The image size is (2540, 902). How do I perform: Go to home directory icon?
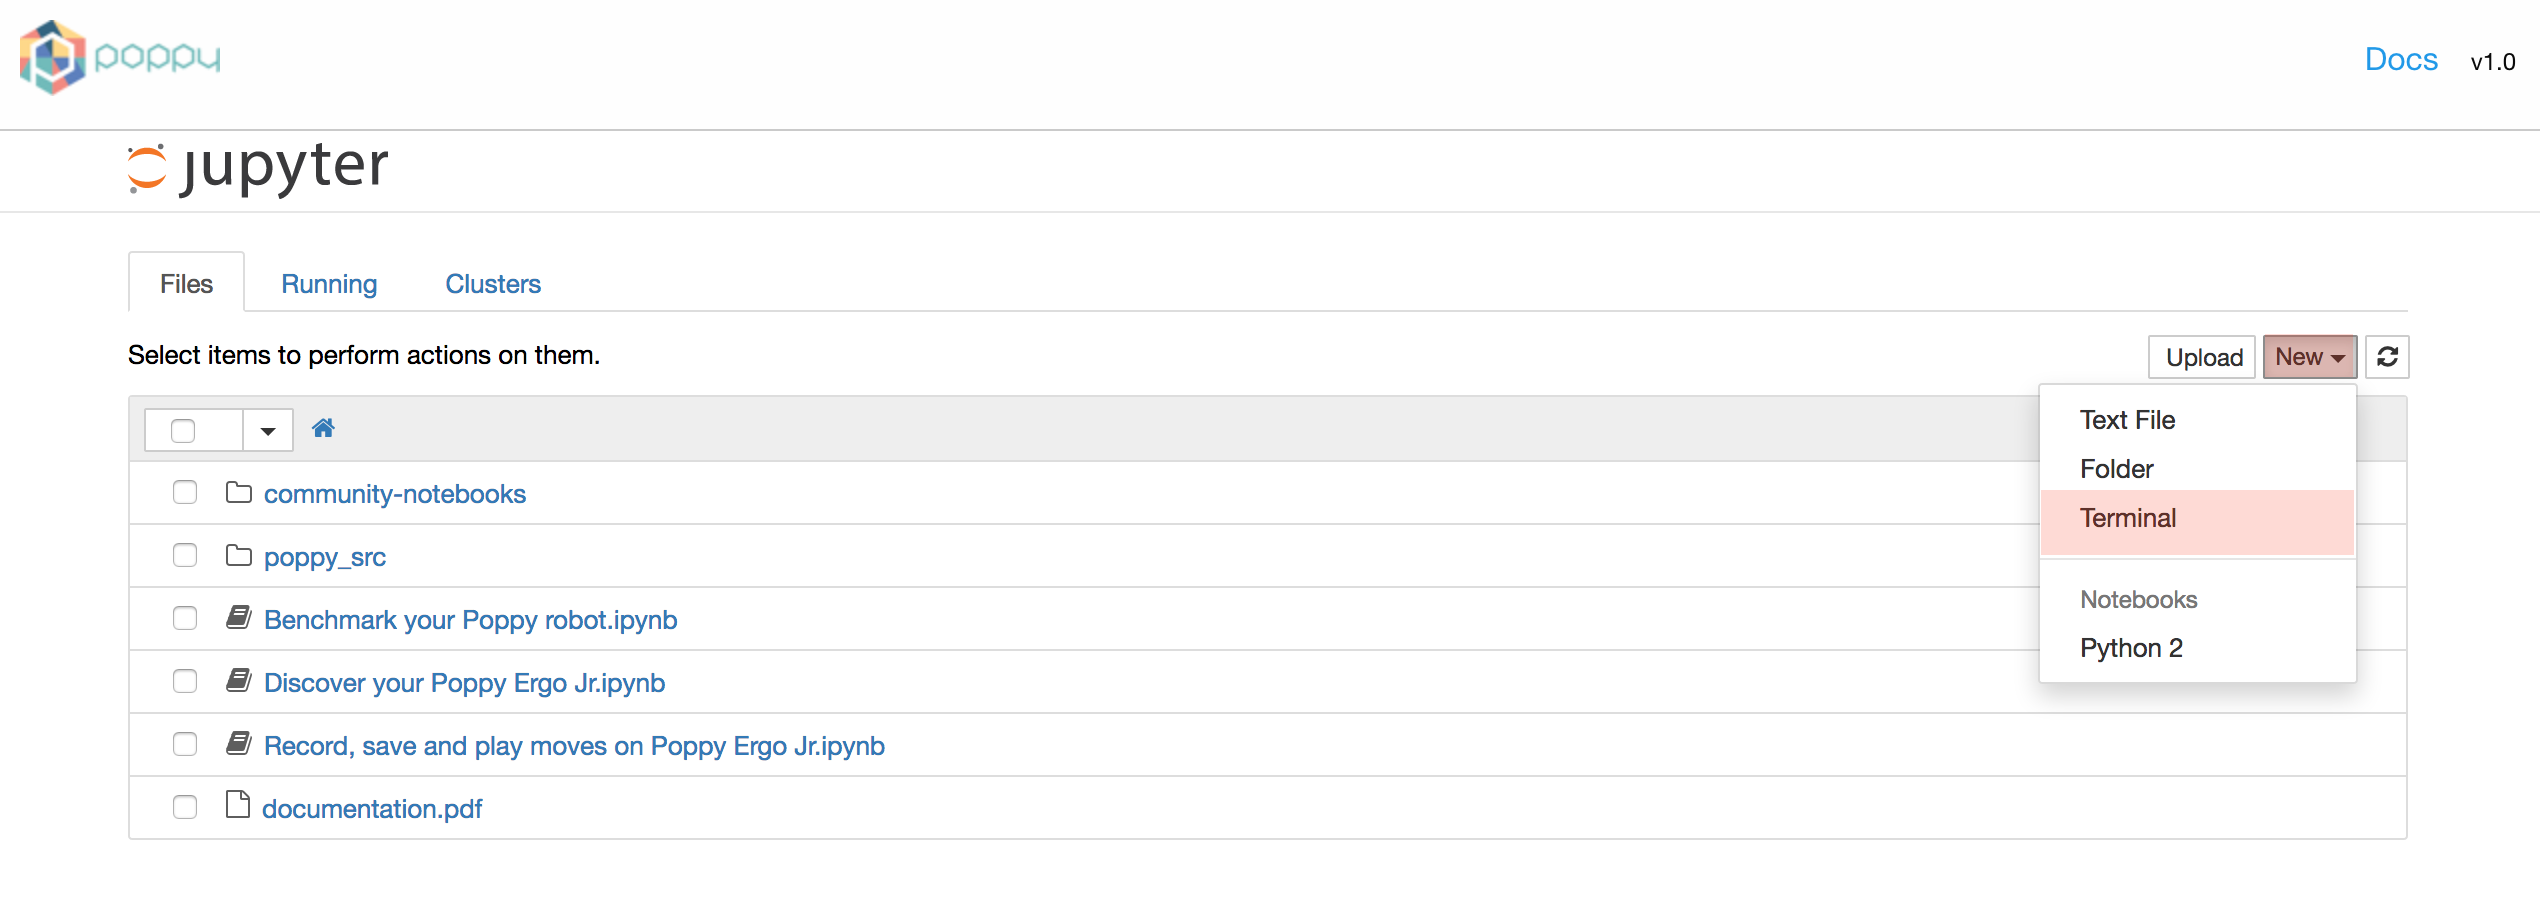(323, 429)
